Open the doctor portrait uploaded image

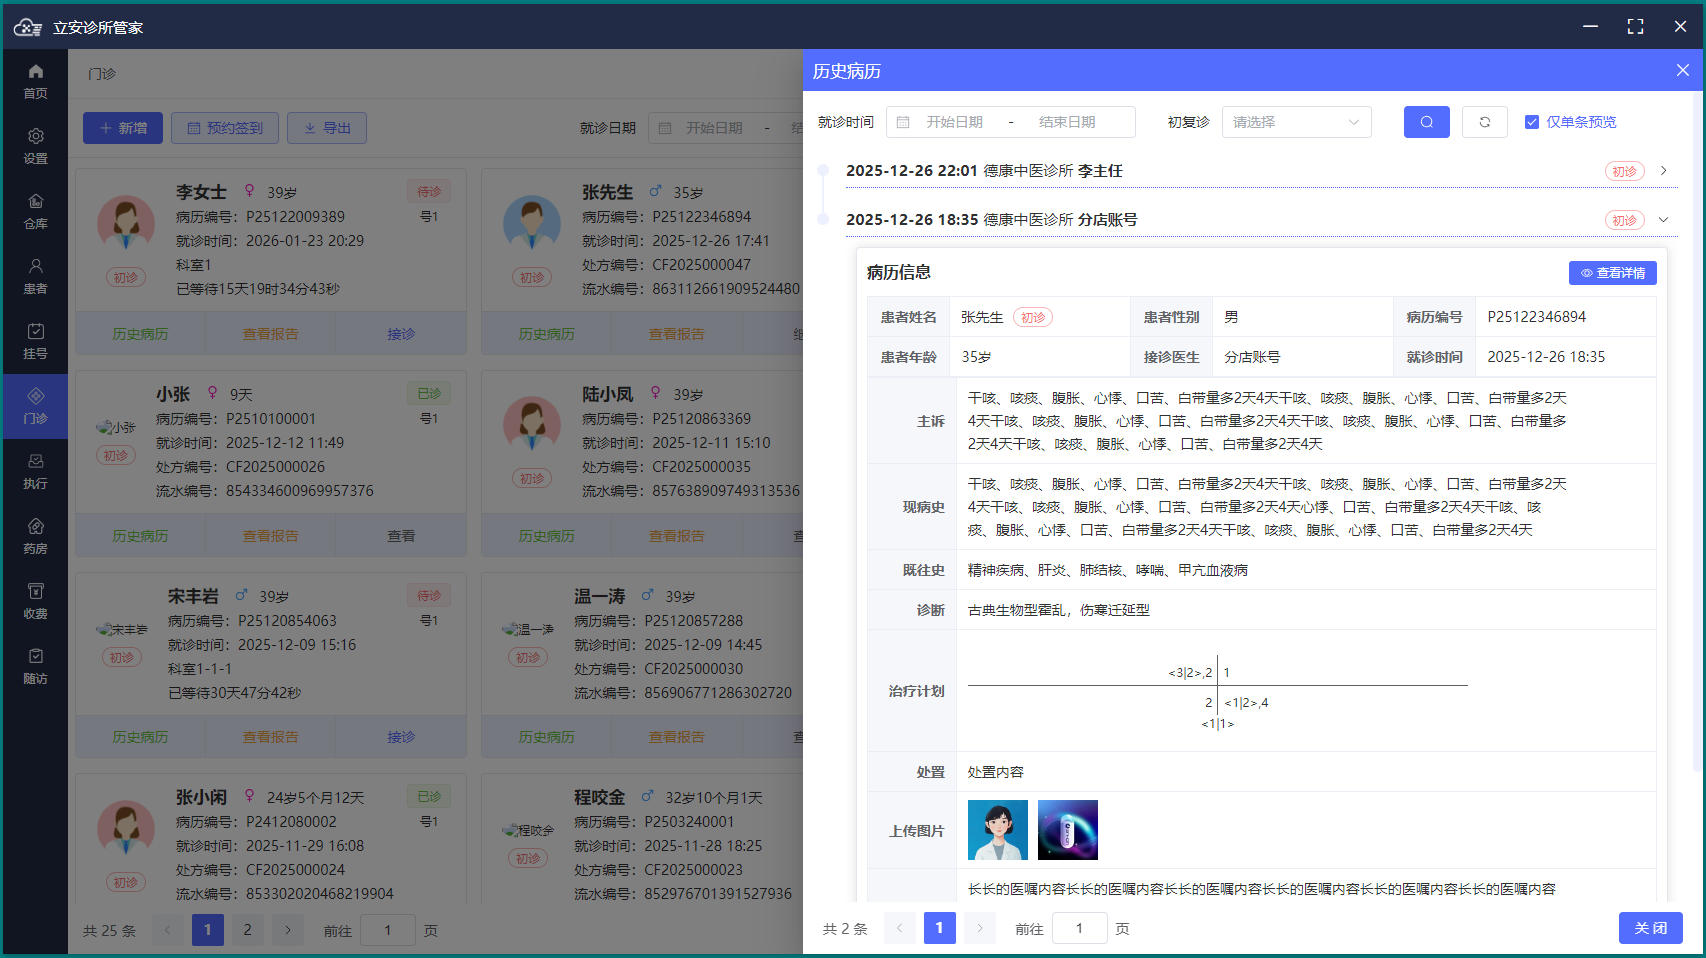pyautogui.click(x=998, y=830)
